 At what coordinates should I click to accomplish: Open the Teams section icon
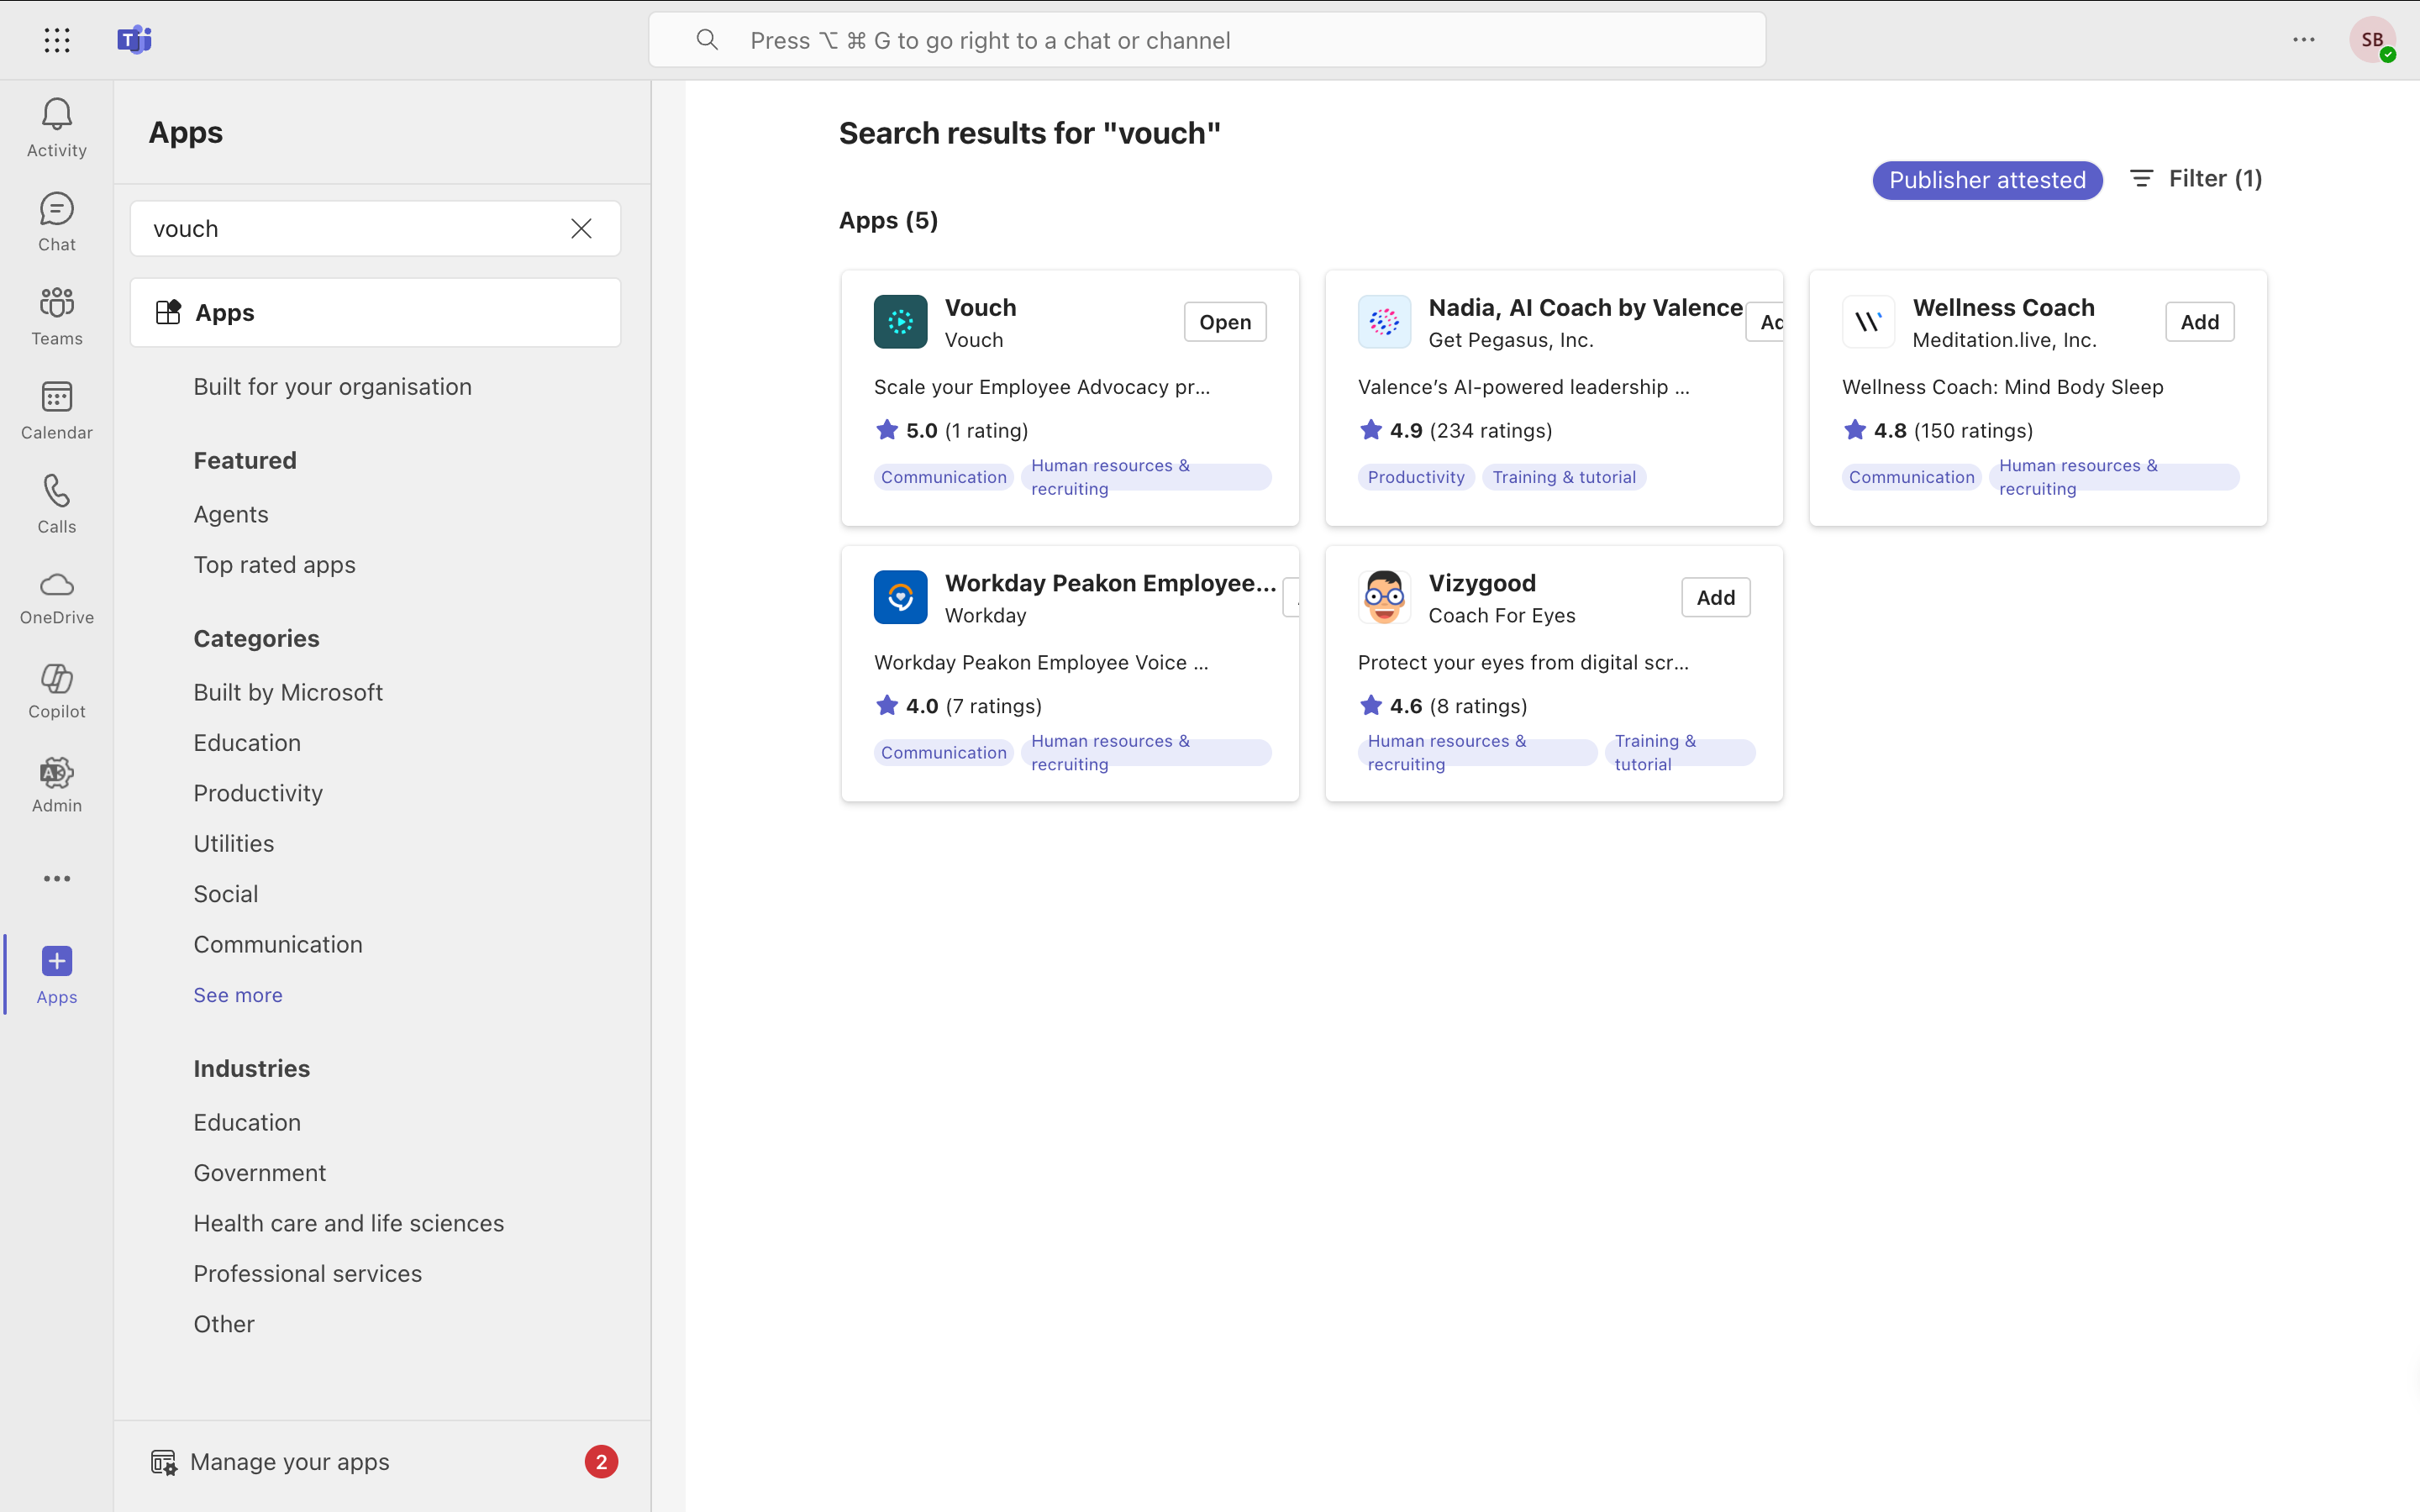tap(57, 303)
